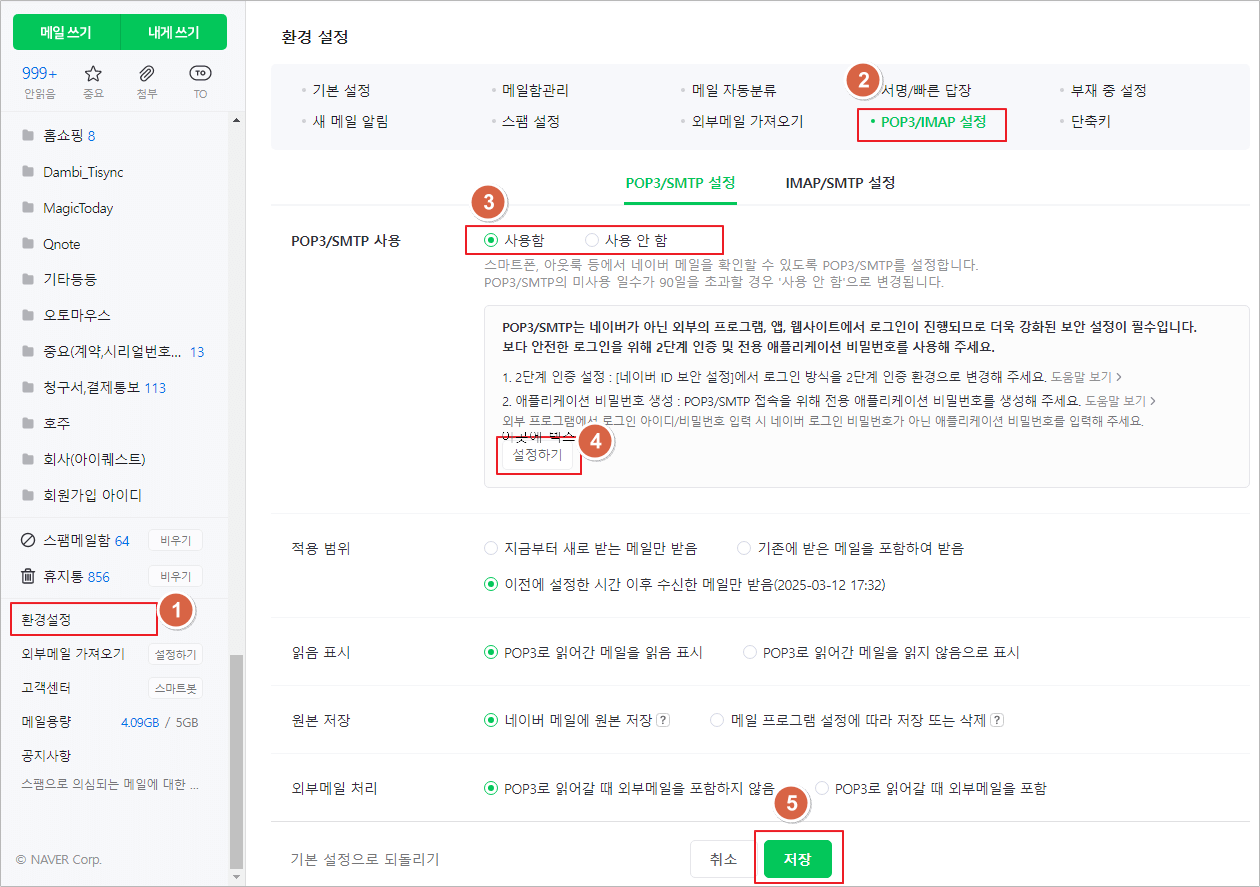Screen dimensions: 1260x887
Task: Empty trash with its 비우기 button
Action: [175, 577]
